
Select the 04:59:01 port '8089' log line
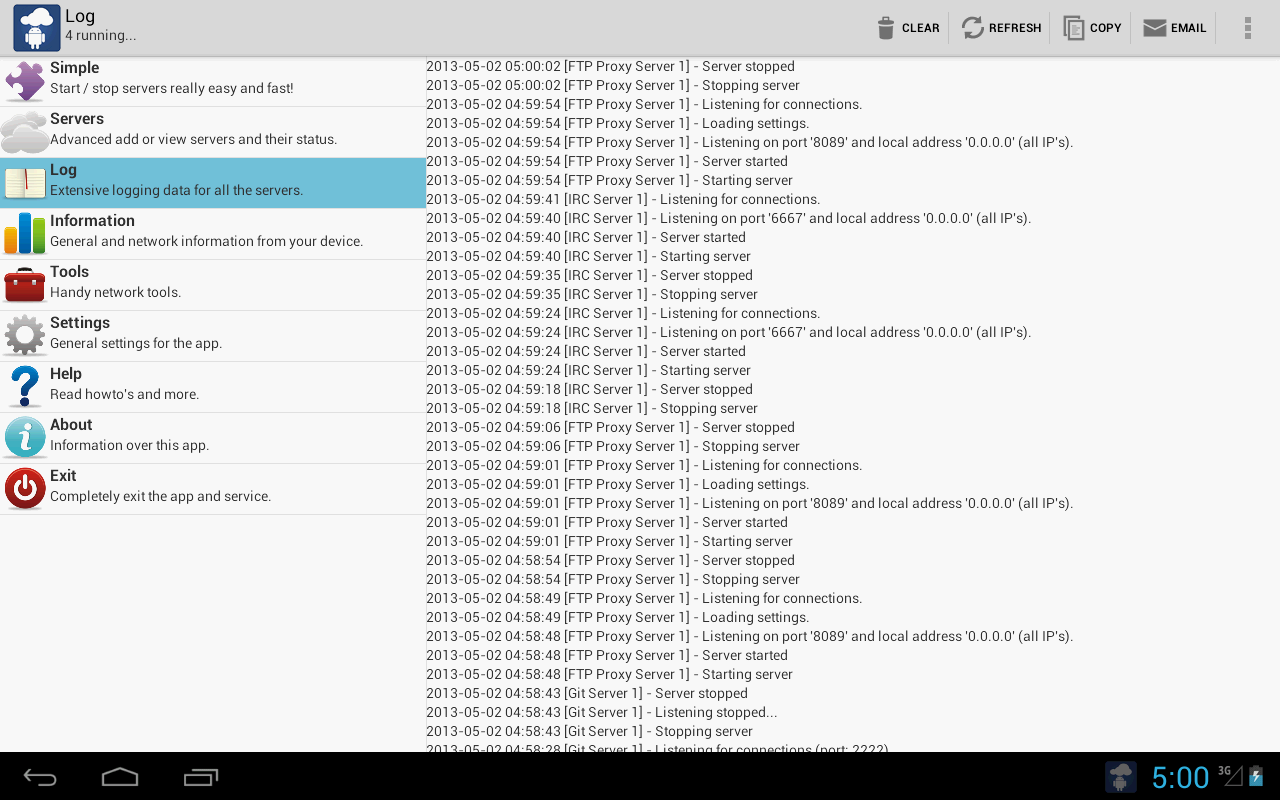pos(750,503)
